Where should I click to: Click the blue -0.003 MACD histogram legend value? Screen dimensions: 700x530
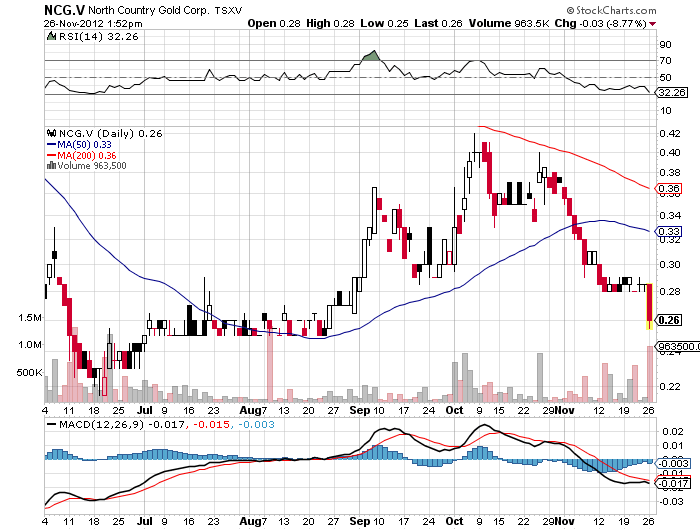click(x=256, y=424)
